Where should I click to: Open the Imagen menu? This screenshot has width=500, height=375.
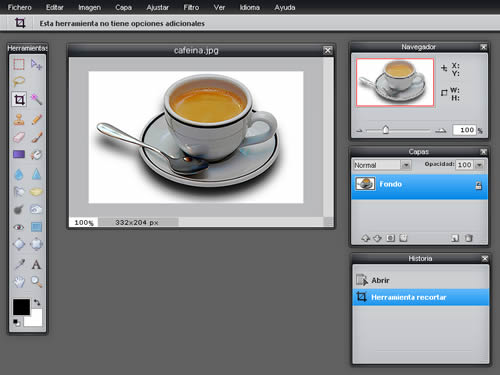point(89,7)
